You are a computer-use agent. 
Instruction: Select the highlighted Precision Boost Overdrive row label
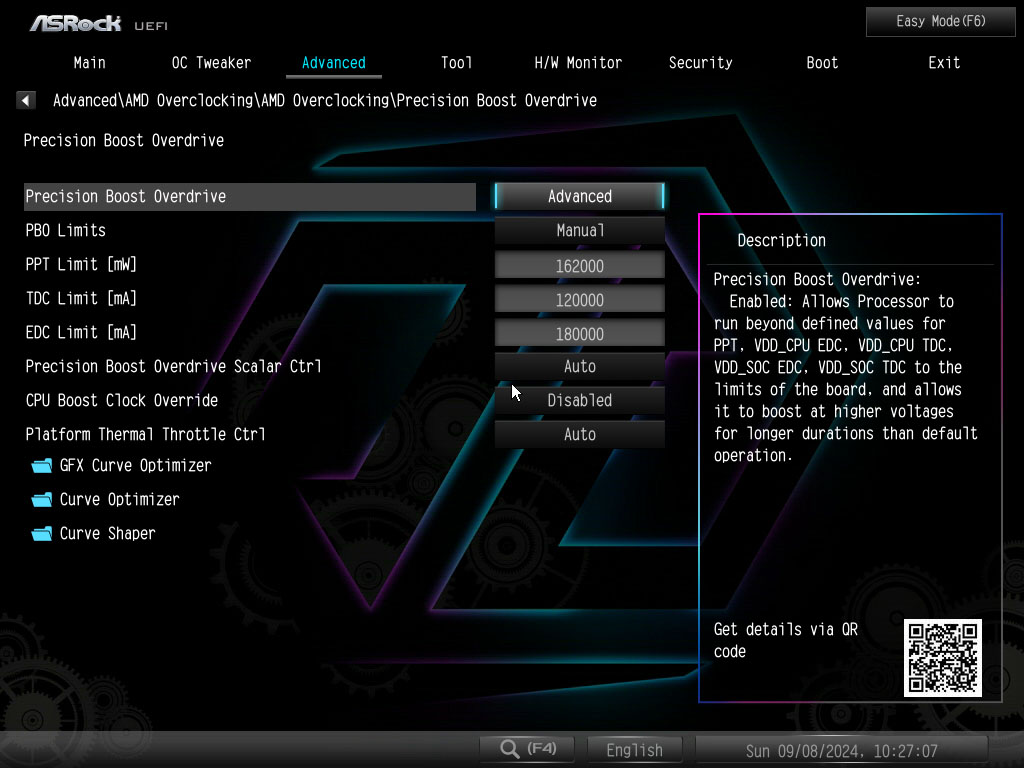125,197
